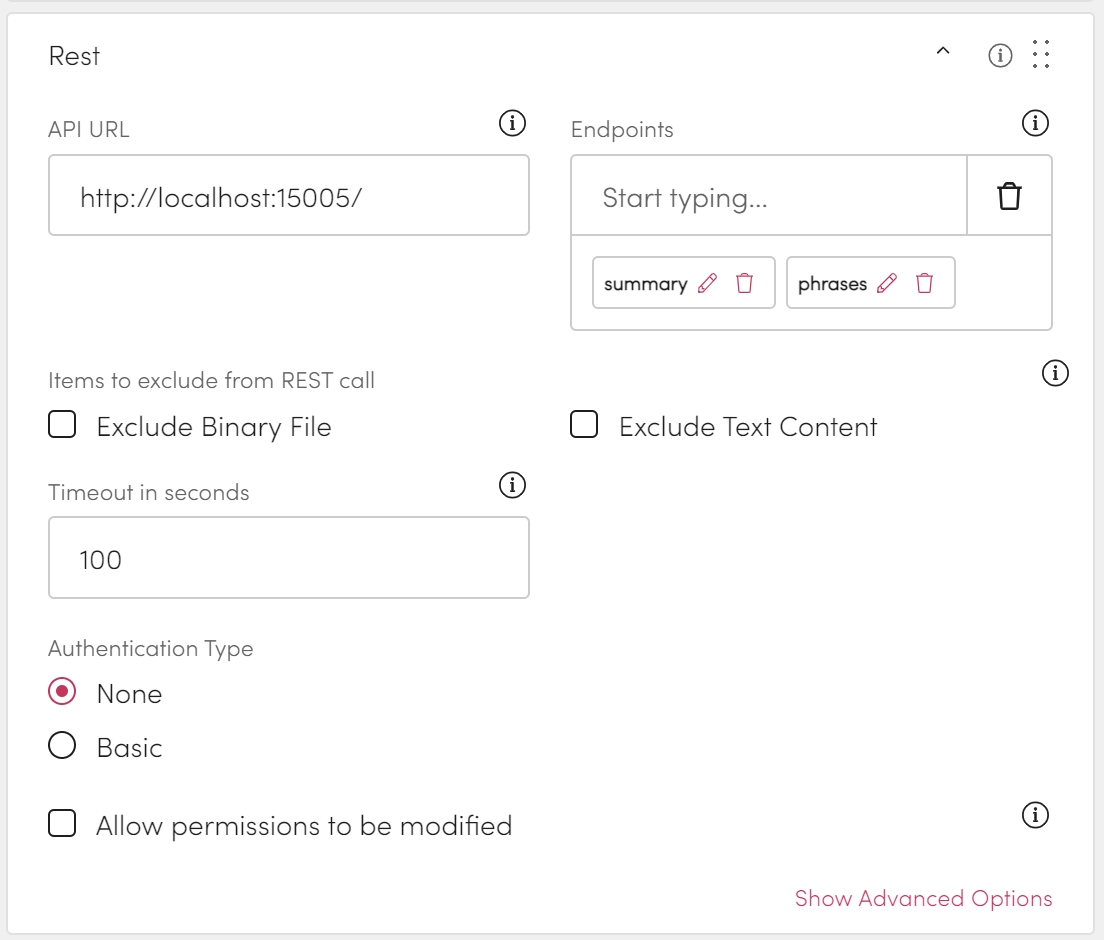Viewport: 1104px width, 940px height.
Task: Delete the phrases endpoint tag
Action: point(925,284)
